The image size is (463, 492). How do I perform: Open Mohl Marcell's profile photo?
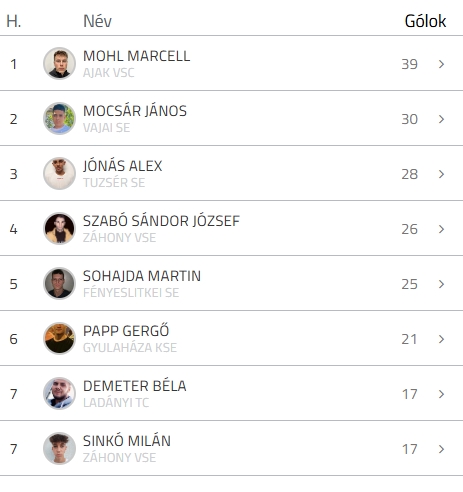coord(59,63)
